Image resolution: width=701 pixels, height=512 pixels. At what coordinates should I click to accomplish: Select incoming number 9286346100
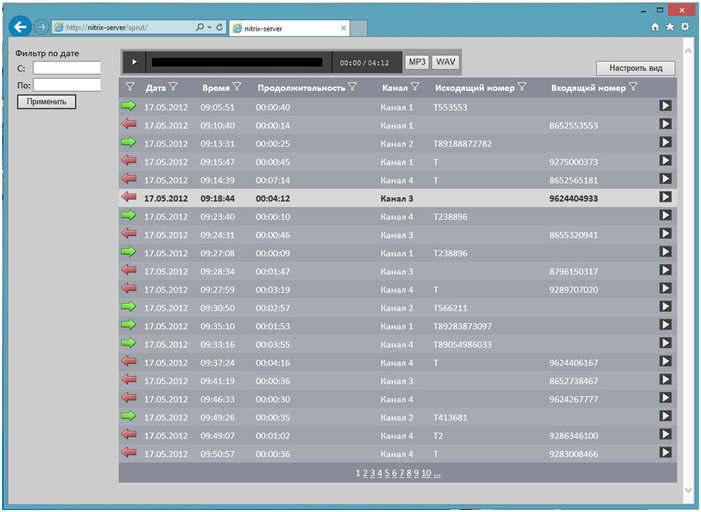[574, 436]
